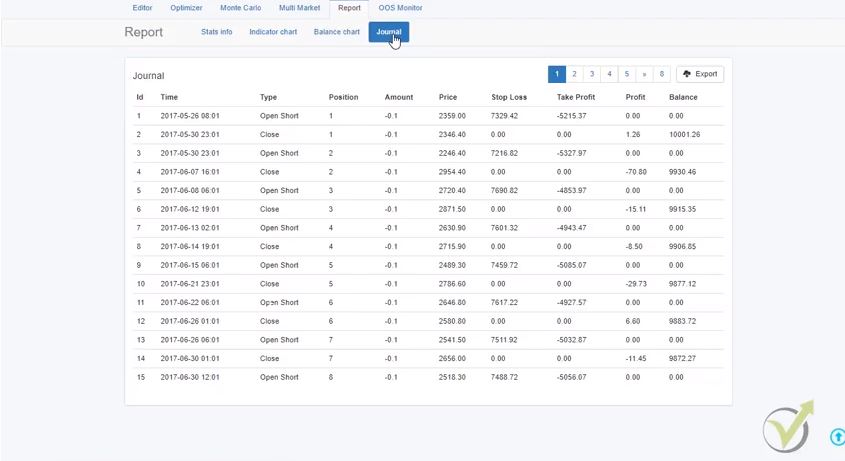
Task: Select time 2017-06-08 06:01 cell
Action: [190, 190]
